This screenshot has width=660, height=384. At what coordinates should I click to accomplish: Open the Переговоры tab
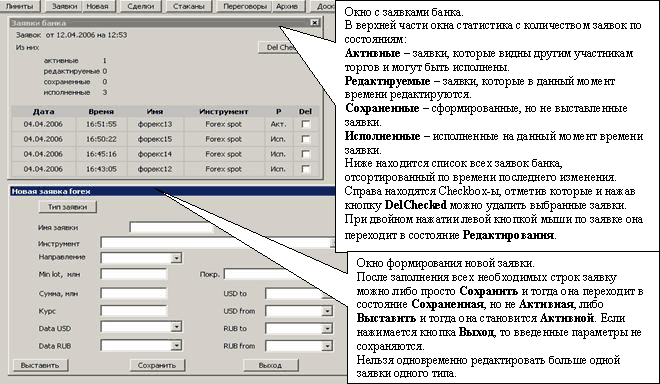click(x=245, y=6)
